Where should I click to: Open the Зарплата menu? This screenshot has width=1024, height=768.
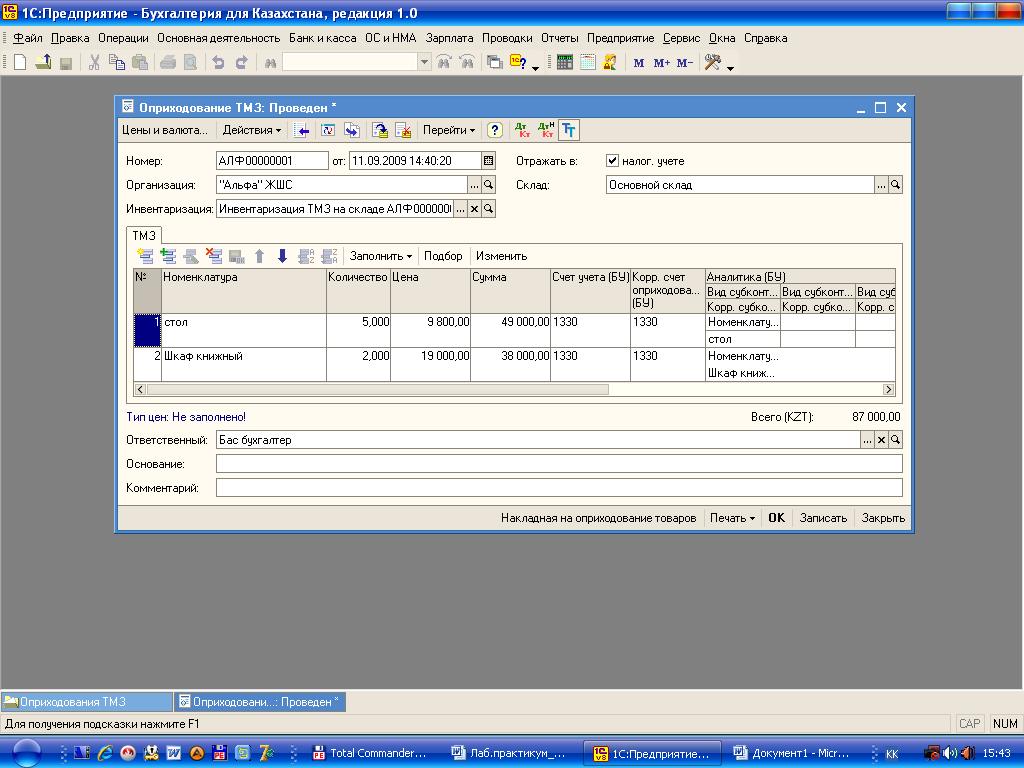(x=449, y=39)
